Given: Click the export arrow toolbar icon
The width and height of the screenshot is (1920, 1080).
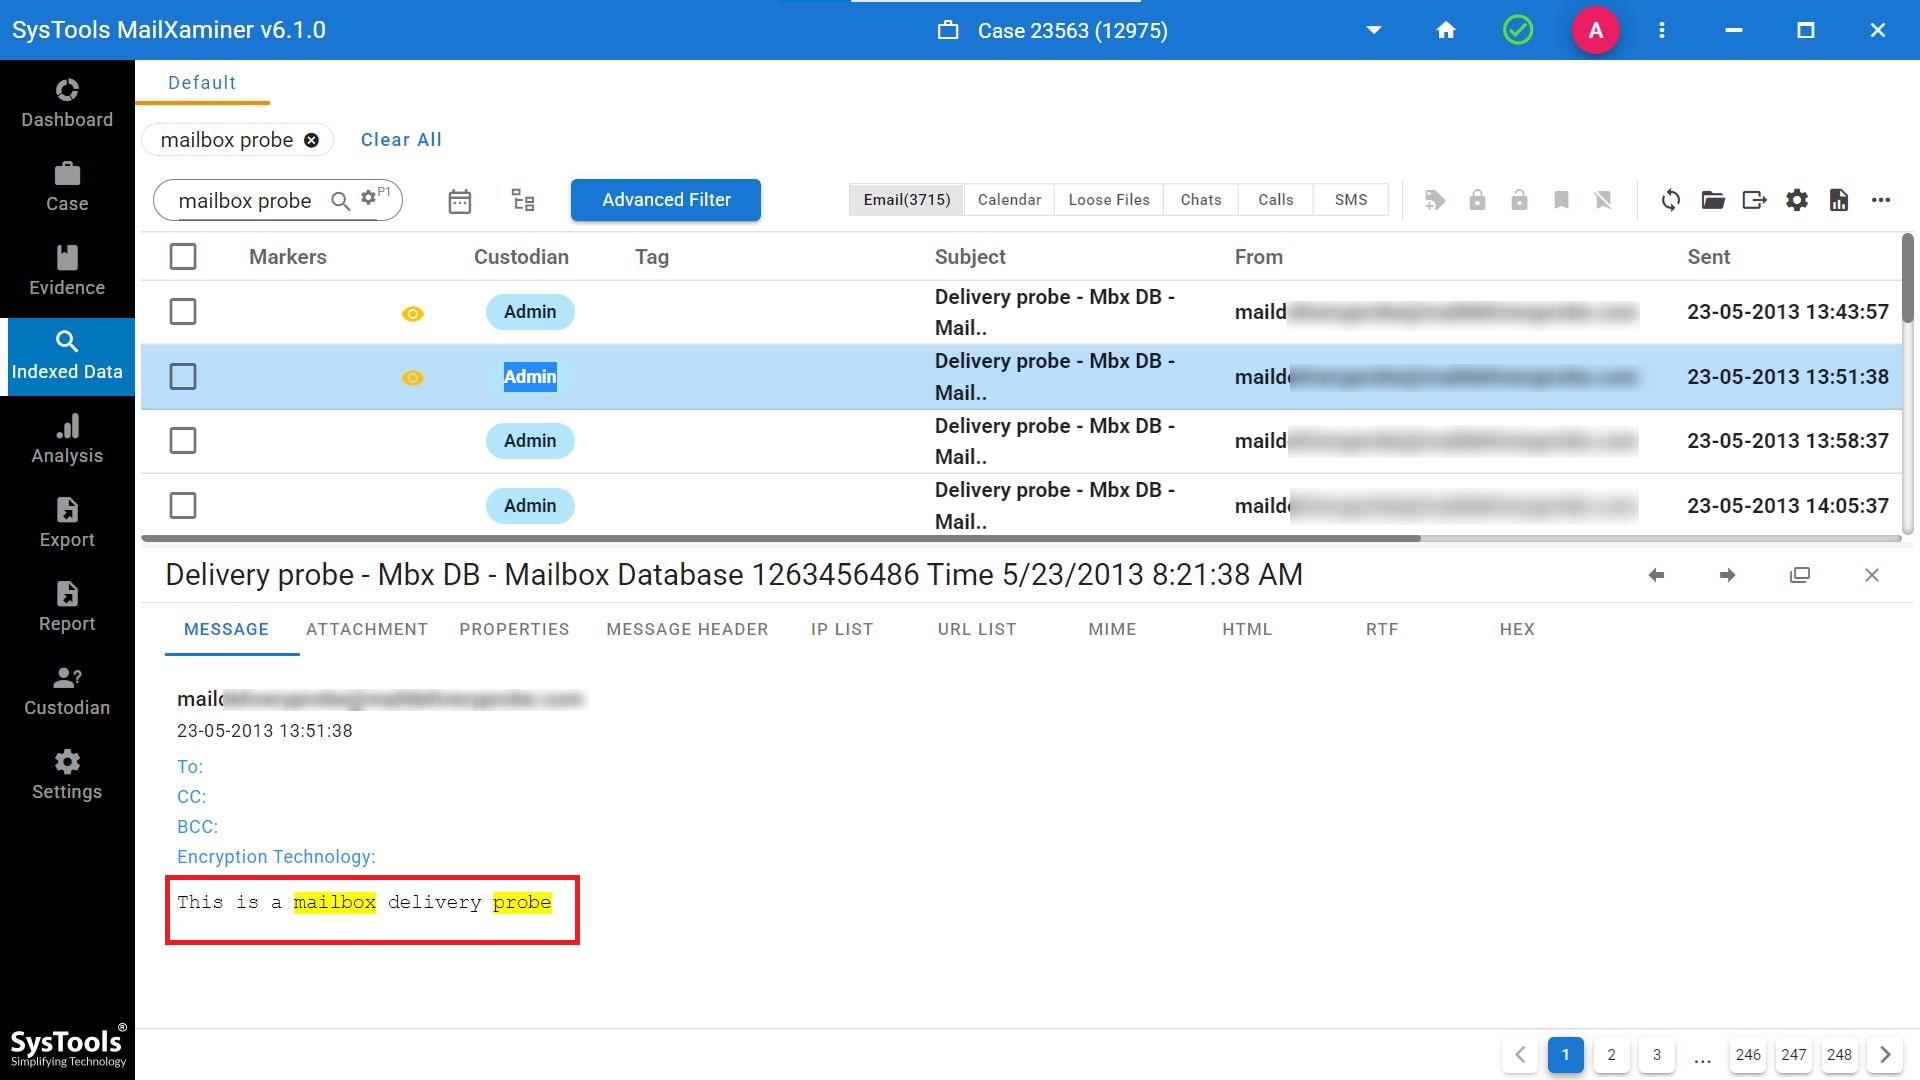Looking at the screenshot, I should pyautogui.click(x=1755, y=200).
